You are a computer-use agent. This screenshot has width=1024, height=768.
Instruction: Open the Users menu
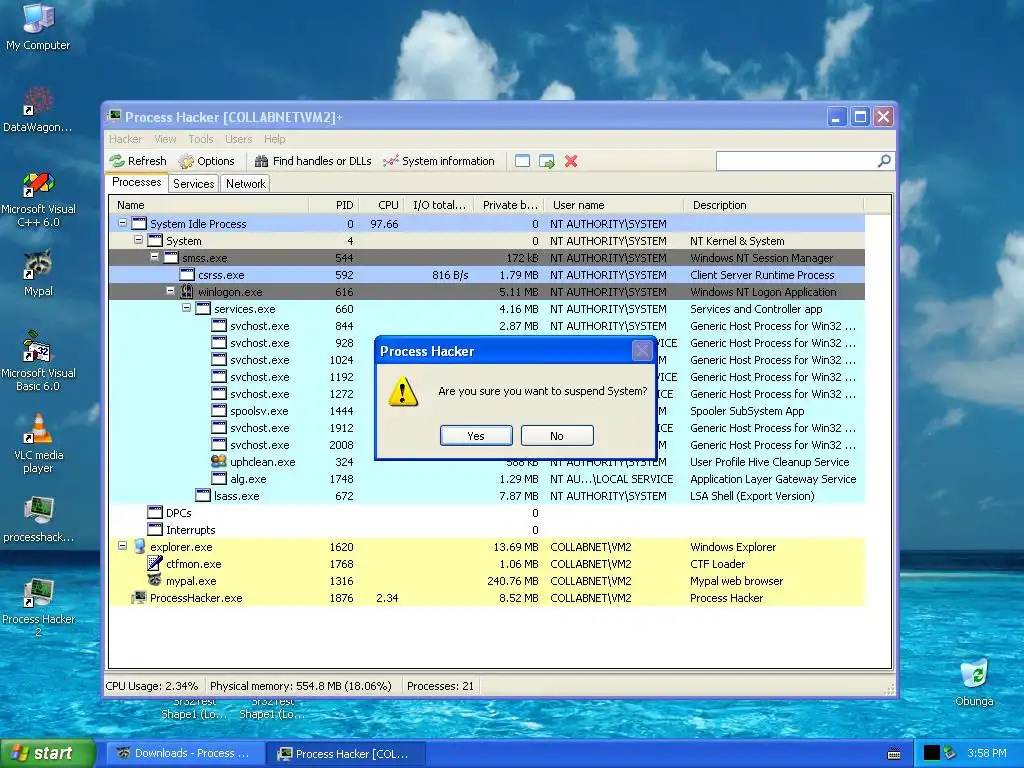click(238, 139)
